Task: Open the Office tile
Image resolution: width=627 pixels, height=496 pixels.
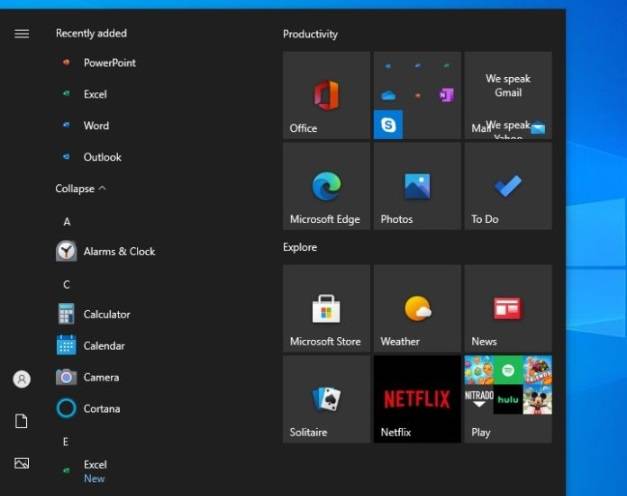Action: (x=326, y=95)
